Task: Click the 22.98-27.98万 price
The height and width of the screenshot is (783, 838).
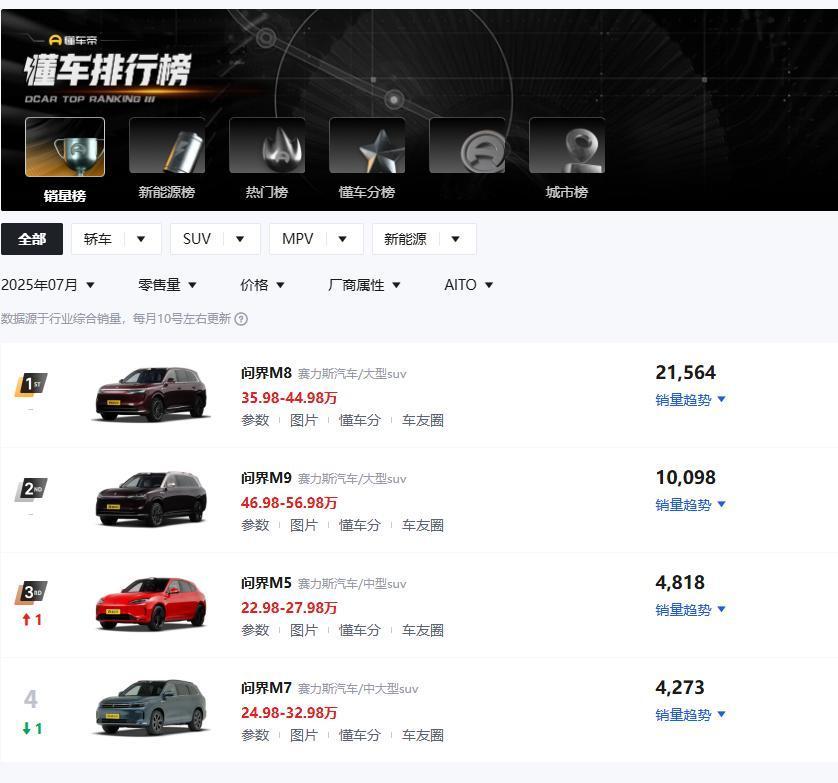Action: (x=289, y=608)
